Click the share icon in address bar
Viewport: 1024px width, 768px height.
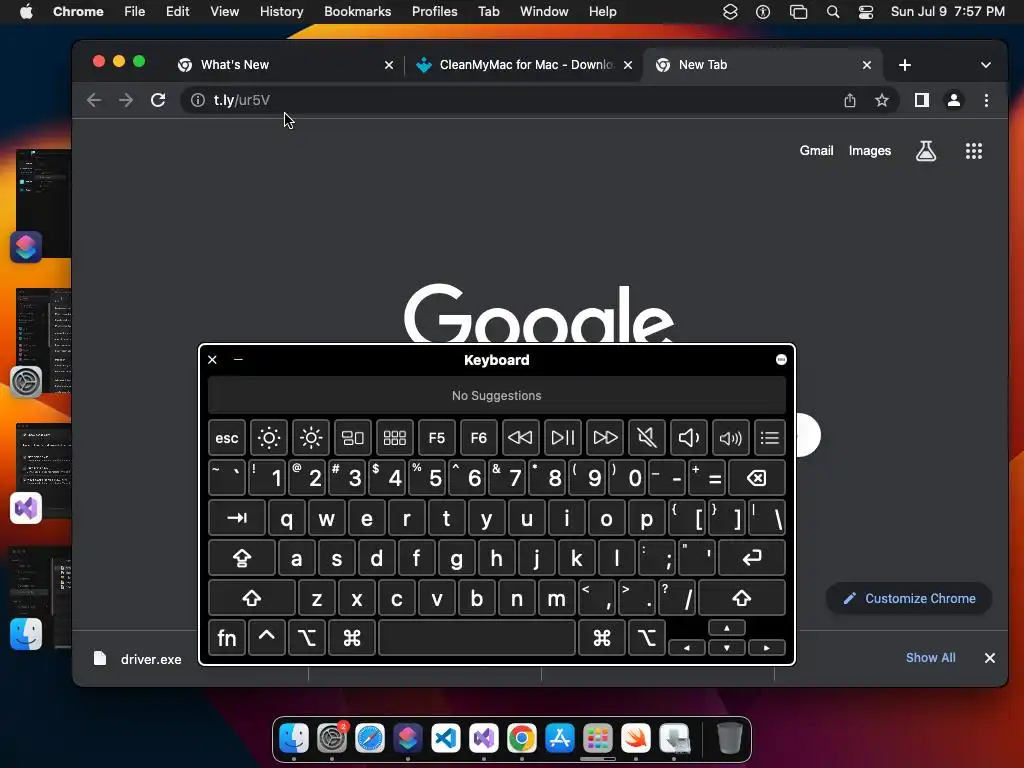(850, 100)
